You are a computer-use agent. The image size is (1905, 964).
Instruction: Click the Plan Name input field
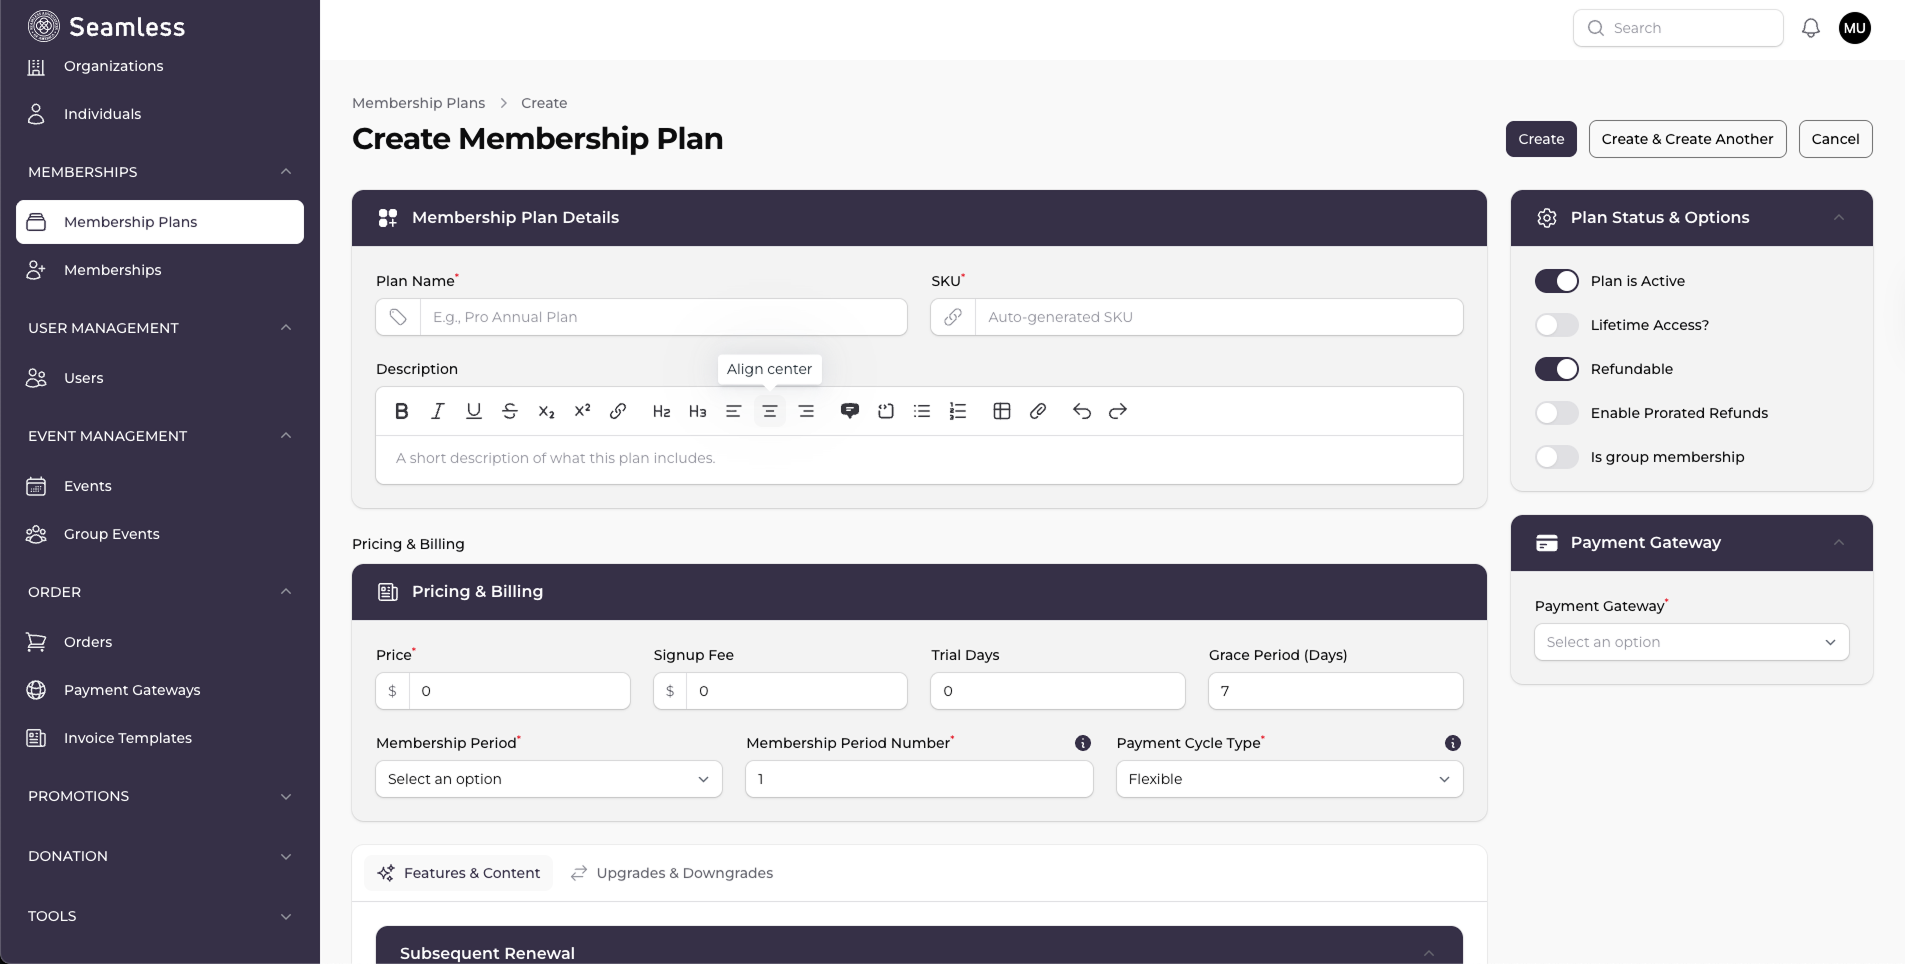(x=662, y=317)
